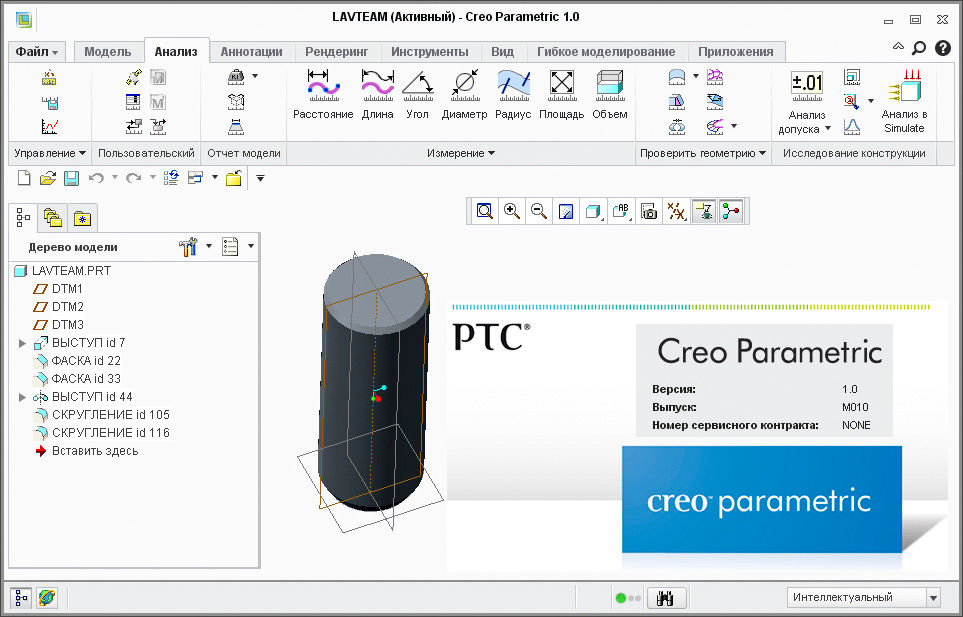This screenshot has width=963, height=617.
Task: Open Анализ в Simulate tool
Action: (x=904, y=101)
